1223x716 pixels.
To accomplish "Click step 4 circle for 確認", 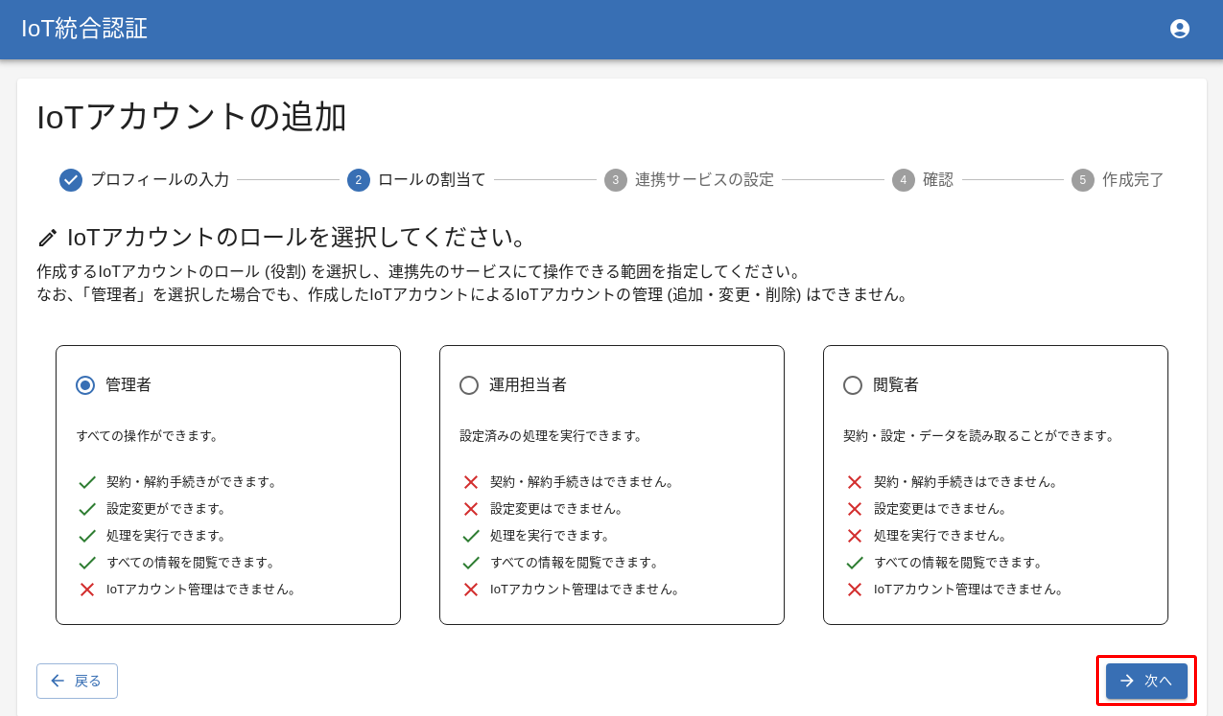I will tap(903, 180).
